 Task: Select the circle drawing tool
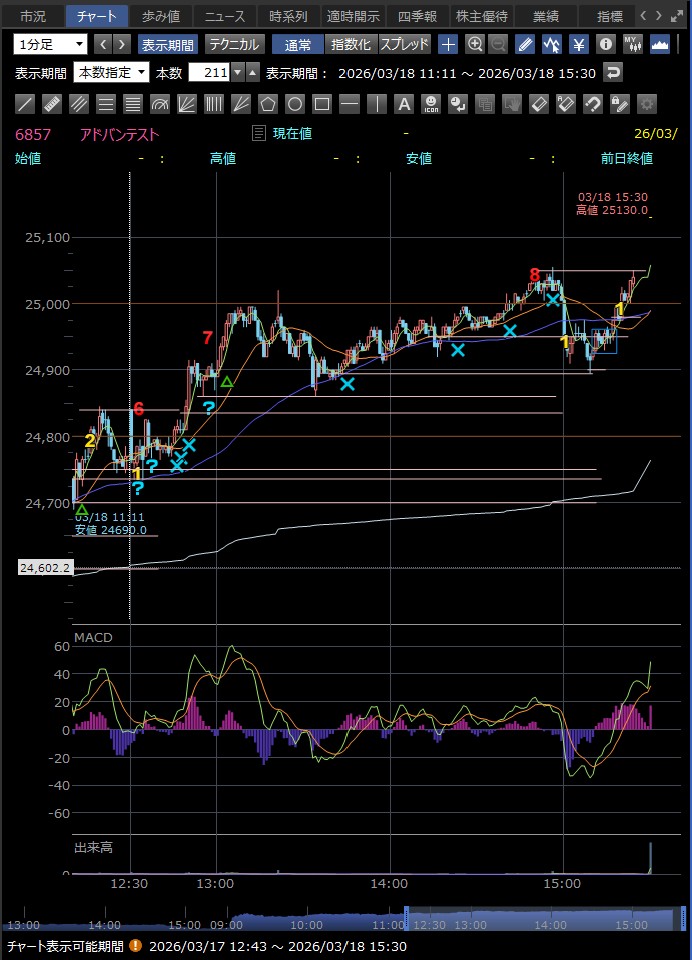(x=295, y=104)
